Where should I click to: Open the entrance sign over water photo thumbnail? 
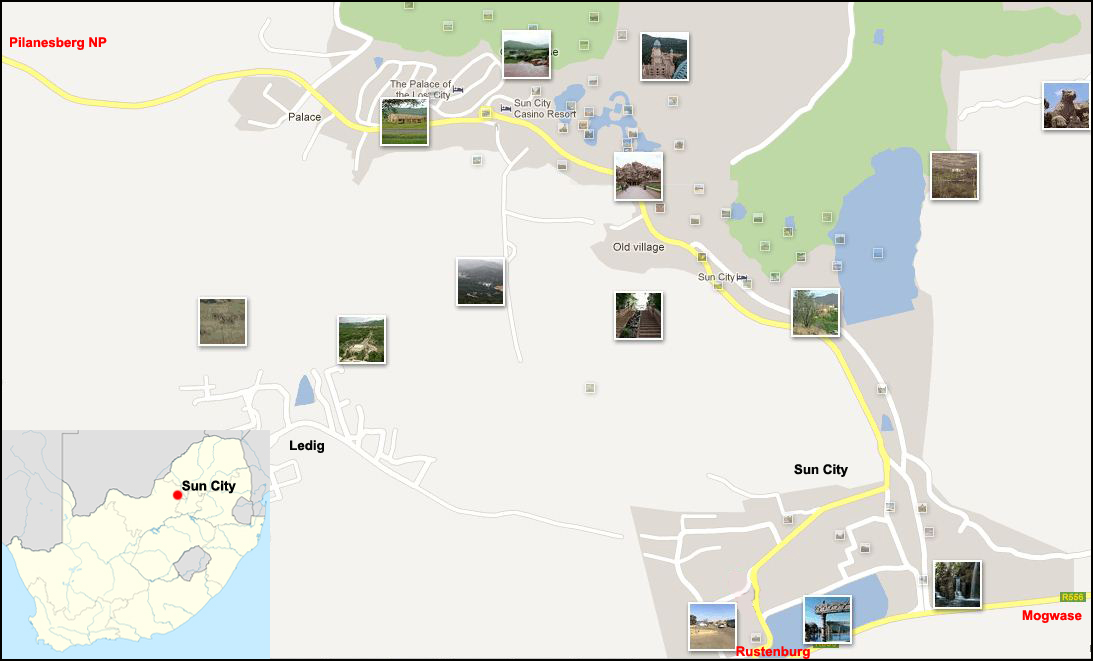[x=827, y=619]
